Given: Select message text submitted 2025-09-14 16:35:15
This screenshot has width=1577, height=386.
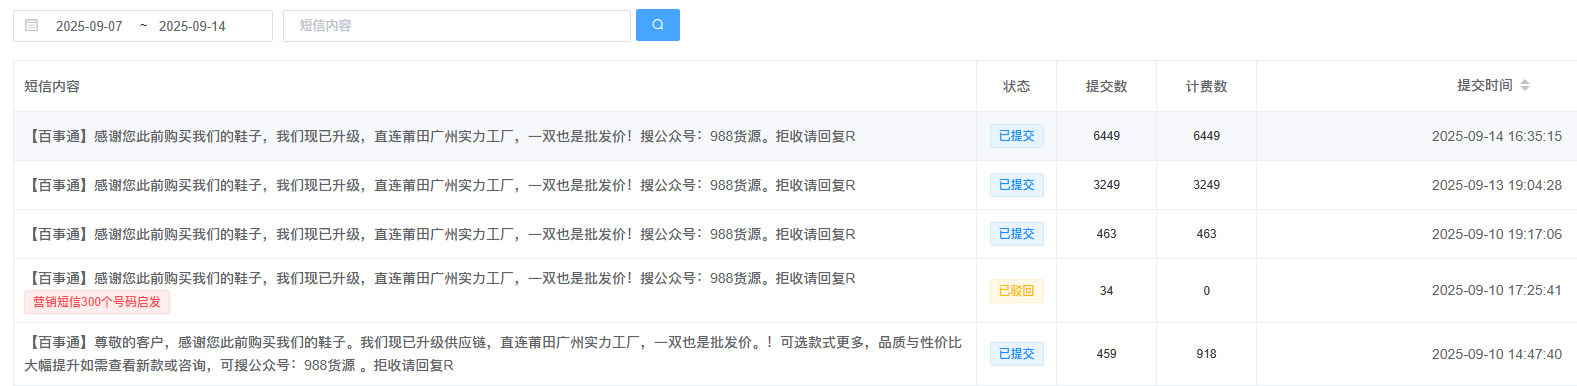Looking at the screenshot, I should 440,136.
